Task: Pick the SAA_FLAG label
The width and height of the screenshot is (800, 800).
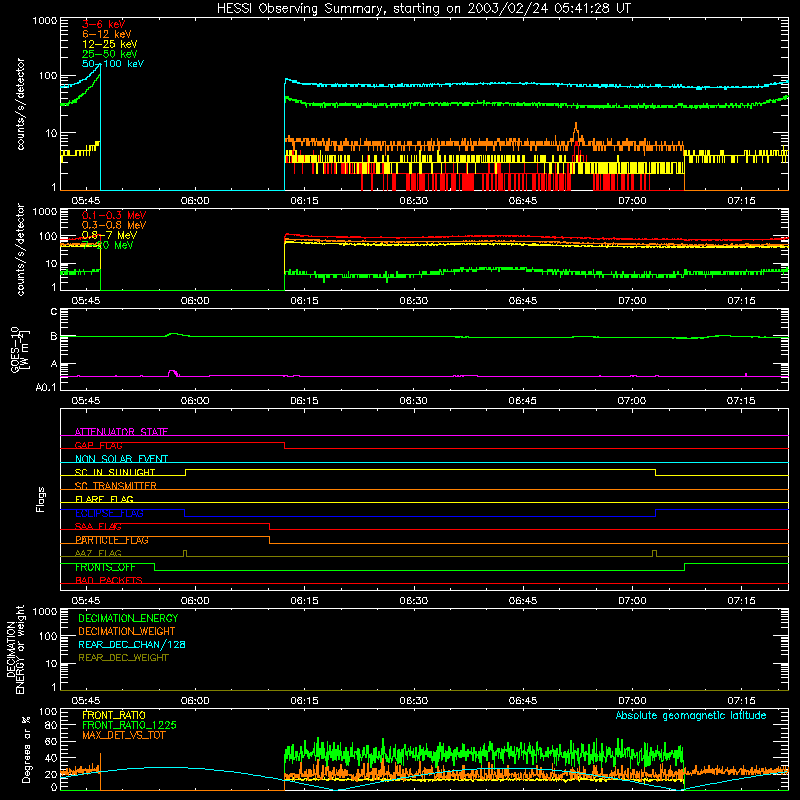Action: [98, 526]
